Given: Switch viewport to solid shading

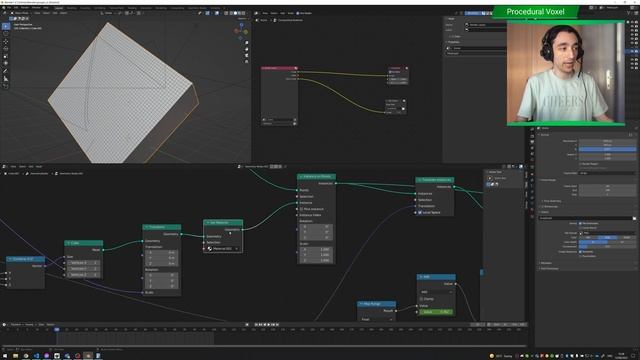Looking at the screenshot, I should click(235, 13).
